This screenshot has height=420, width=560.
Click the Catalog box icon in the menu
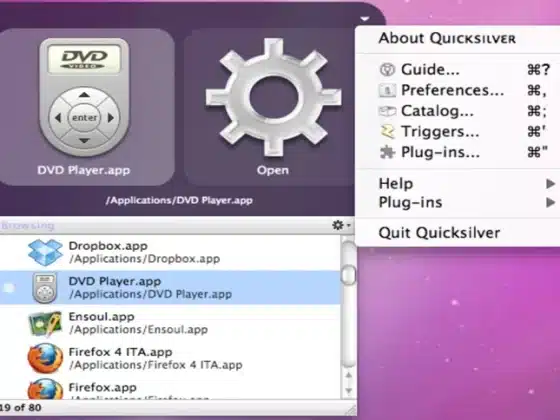387,111
